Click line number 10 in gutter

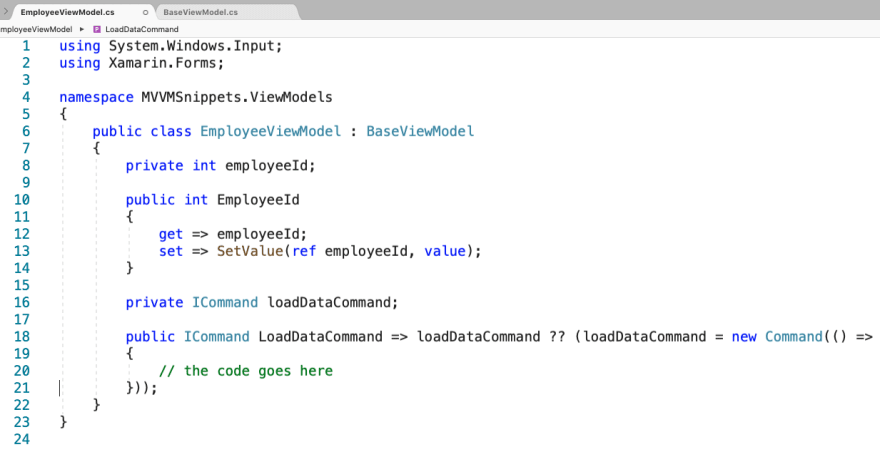tap(22, 200)
